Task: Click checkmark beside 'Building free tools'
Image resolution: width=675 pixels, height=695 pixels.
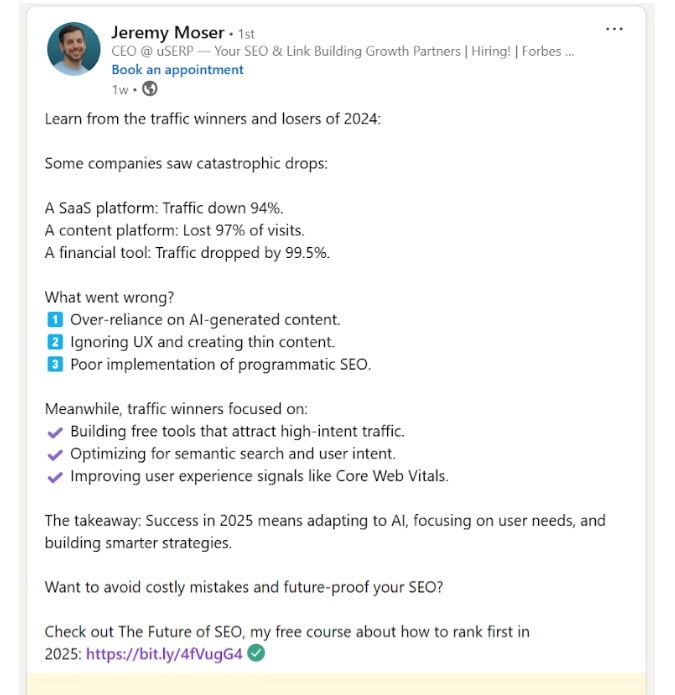Action: 55,432
